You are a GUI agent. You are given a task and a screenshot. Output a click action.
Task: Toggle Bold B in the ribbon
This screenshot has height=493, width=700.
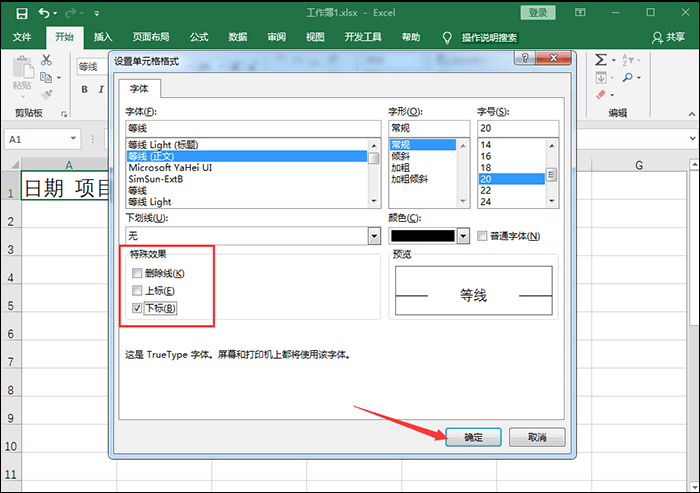84,89
